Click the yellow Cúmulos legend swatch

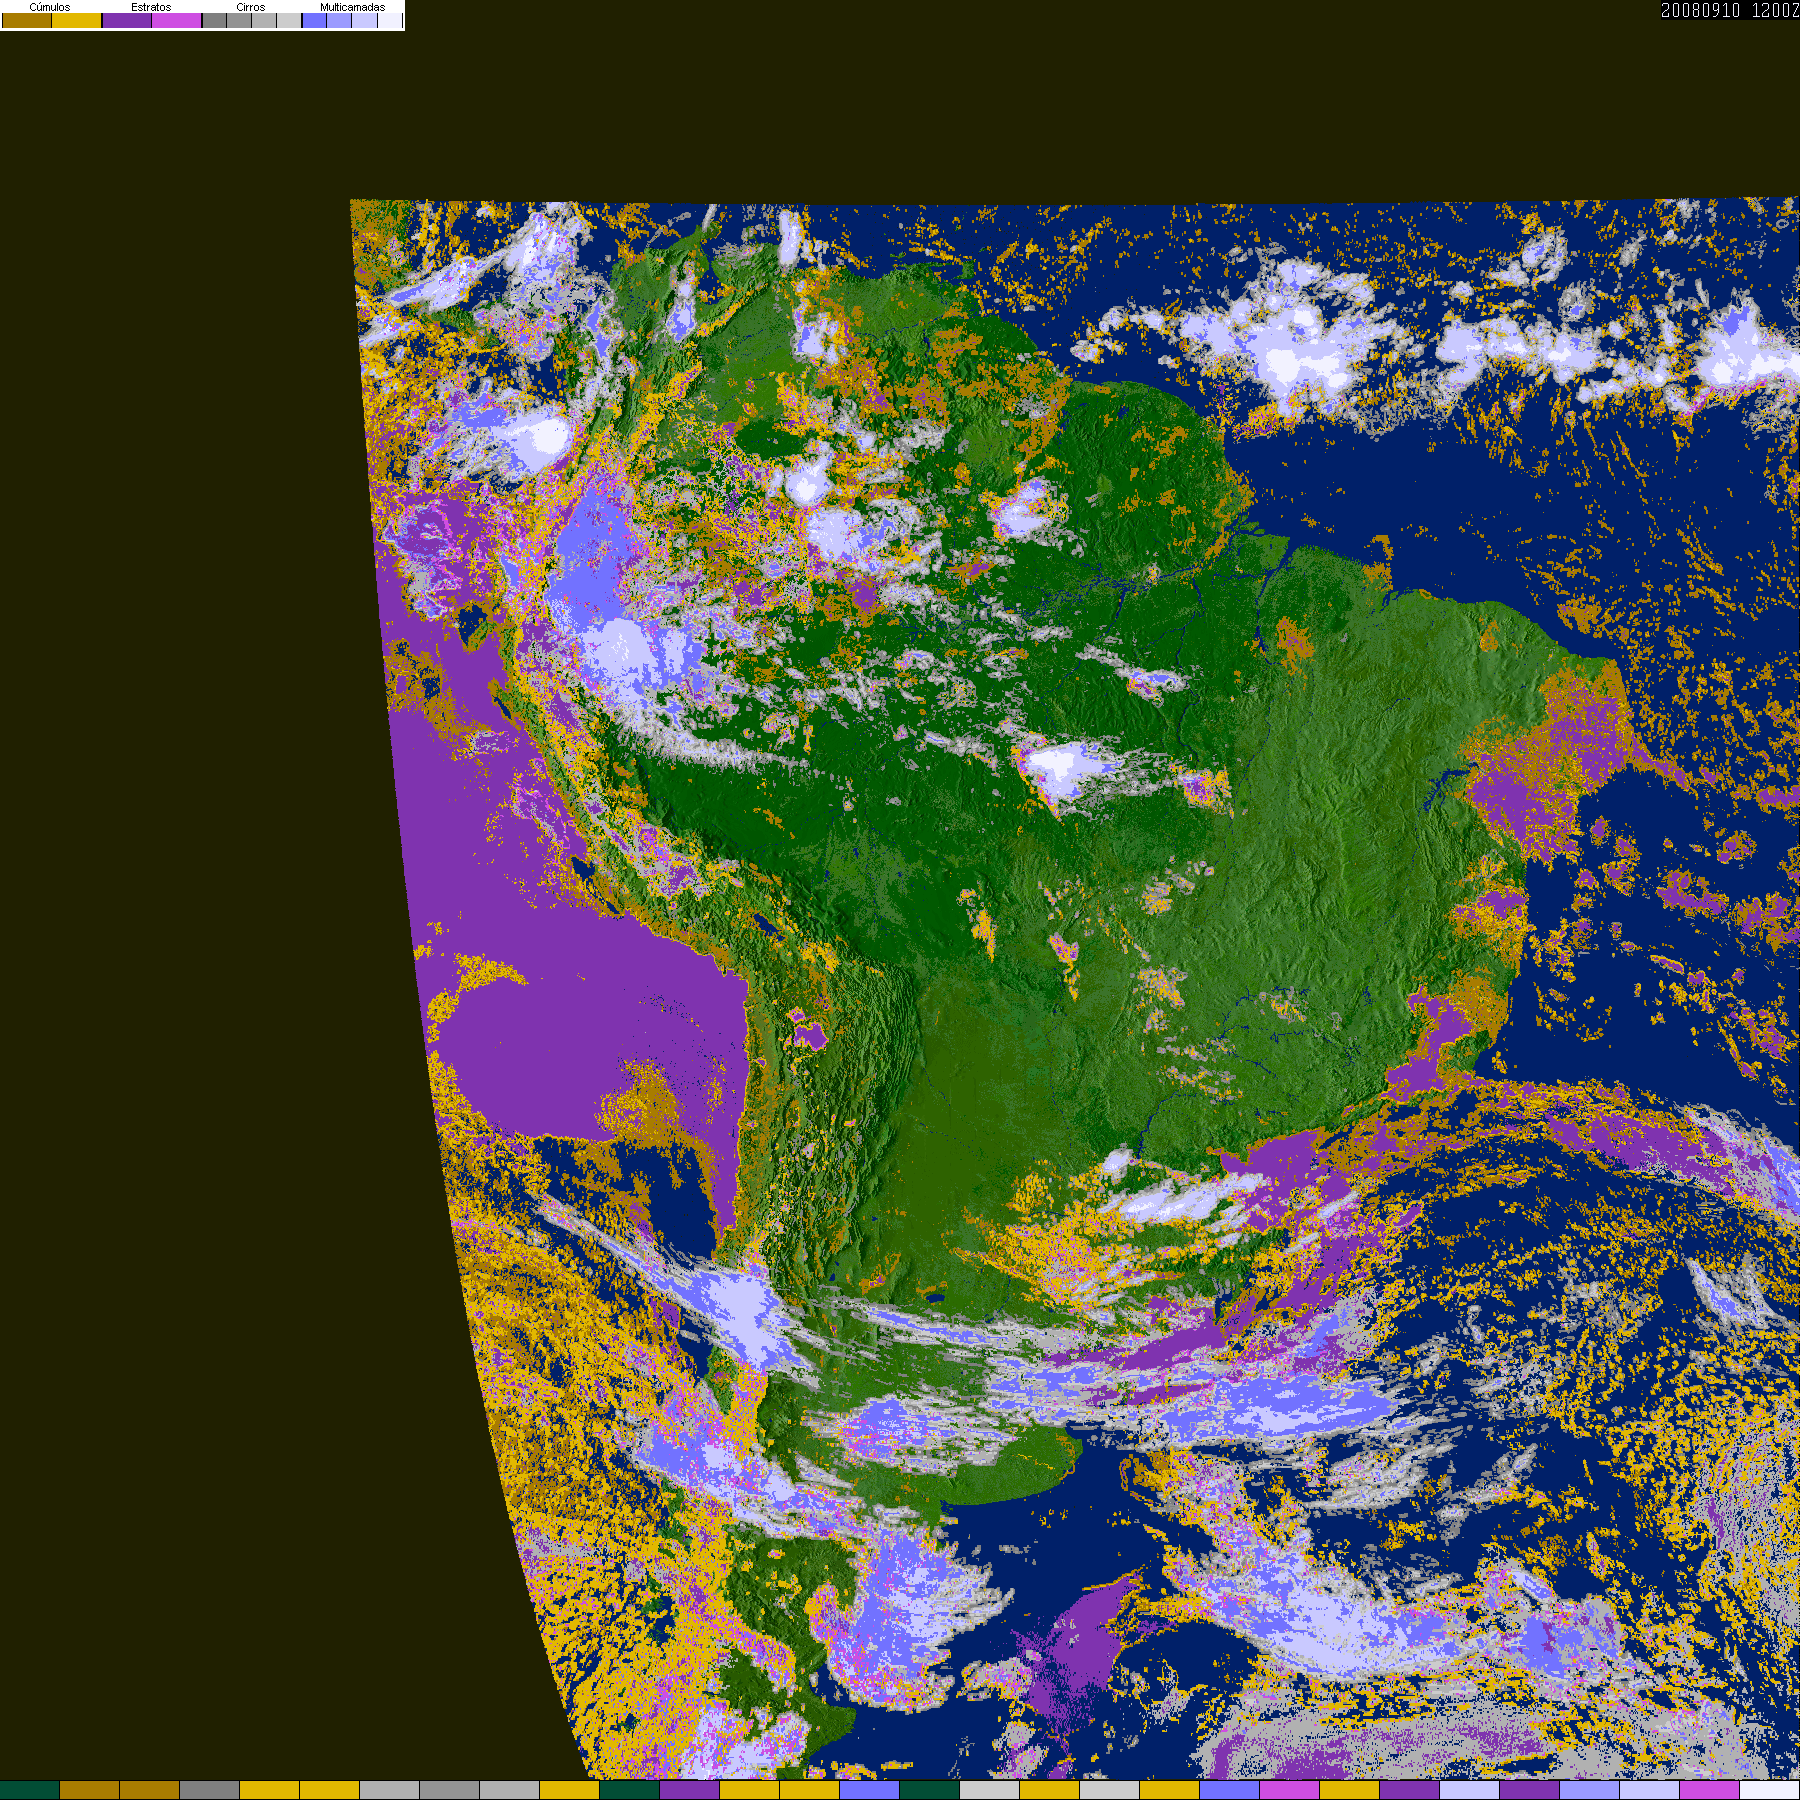click(x=76, y=20)
